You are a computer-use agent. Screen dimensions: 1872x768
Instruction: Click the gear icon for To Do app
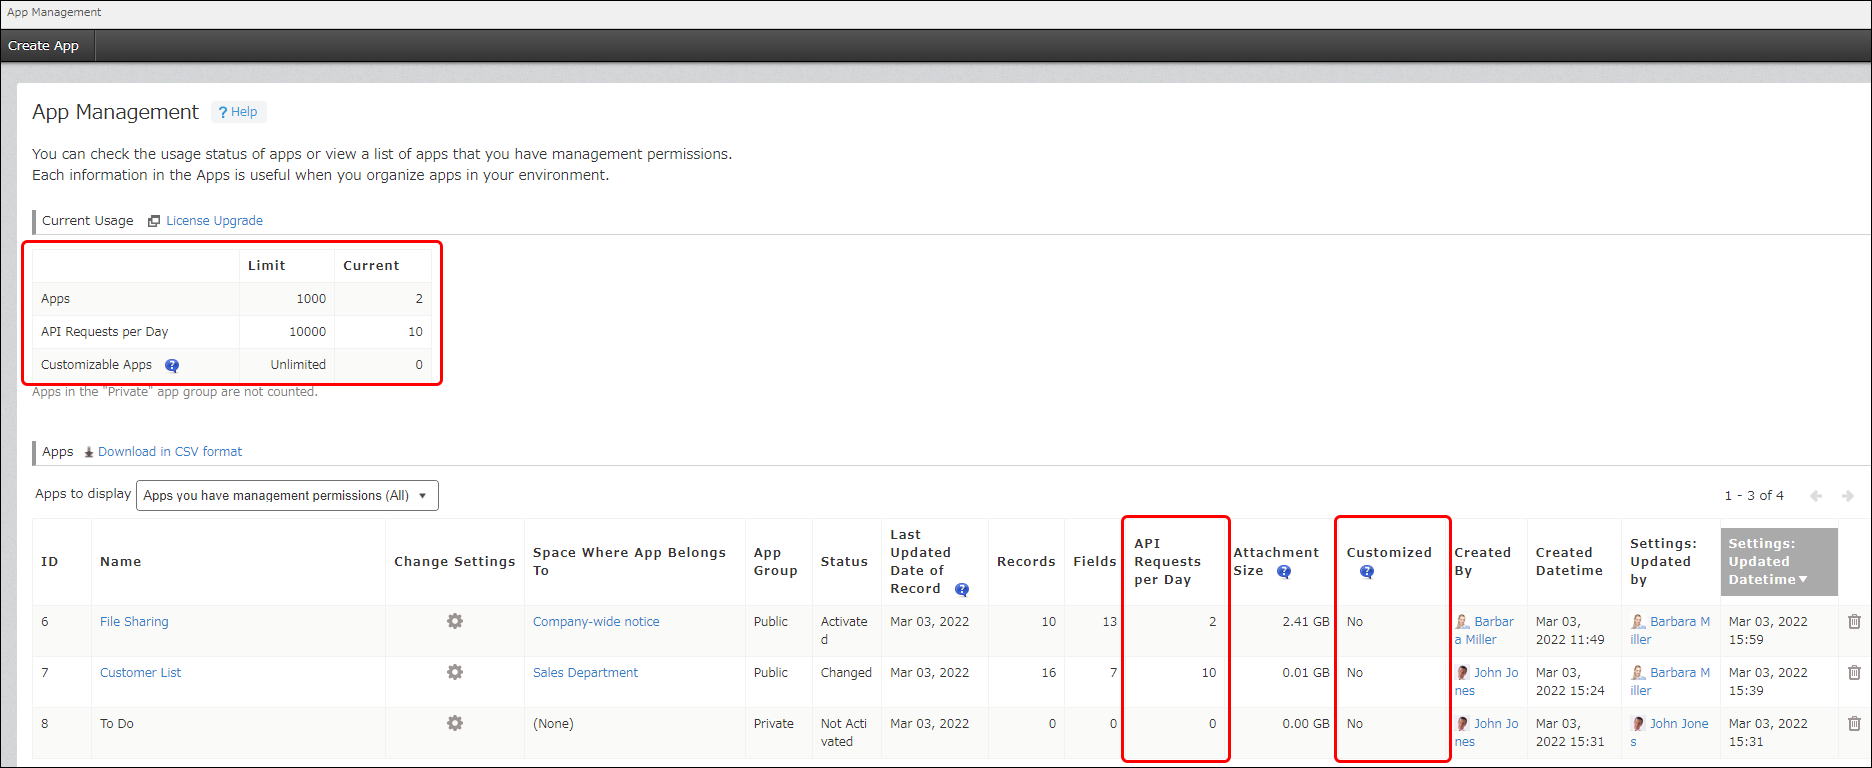point(454,723)
